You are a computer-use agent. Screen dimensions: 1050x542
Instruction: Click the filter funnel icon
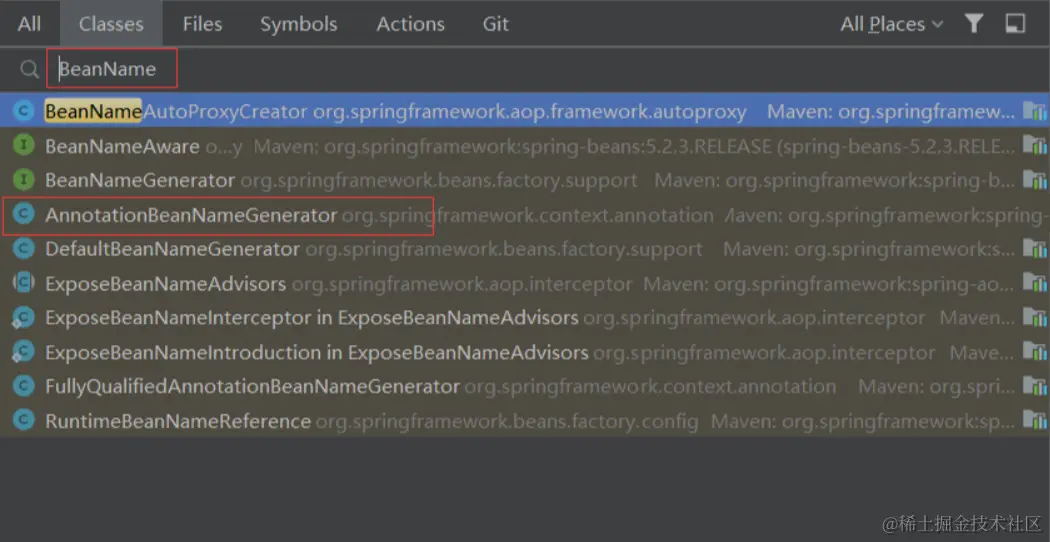point(974,24)
